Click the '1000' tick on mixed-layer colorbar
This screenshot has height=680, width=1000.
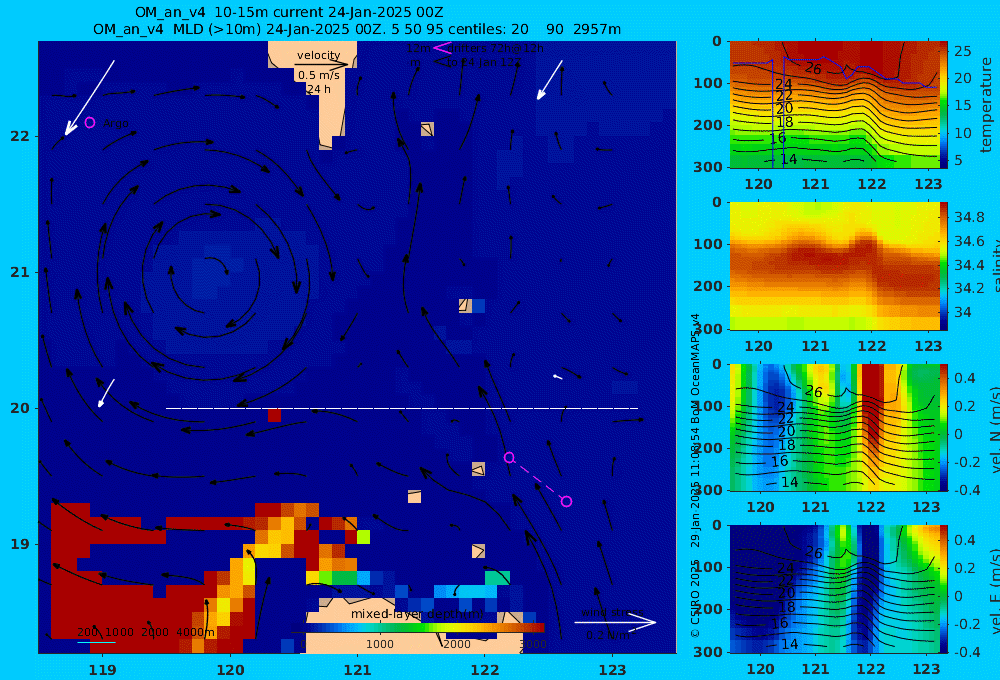tap(379, 644)
